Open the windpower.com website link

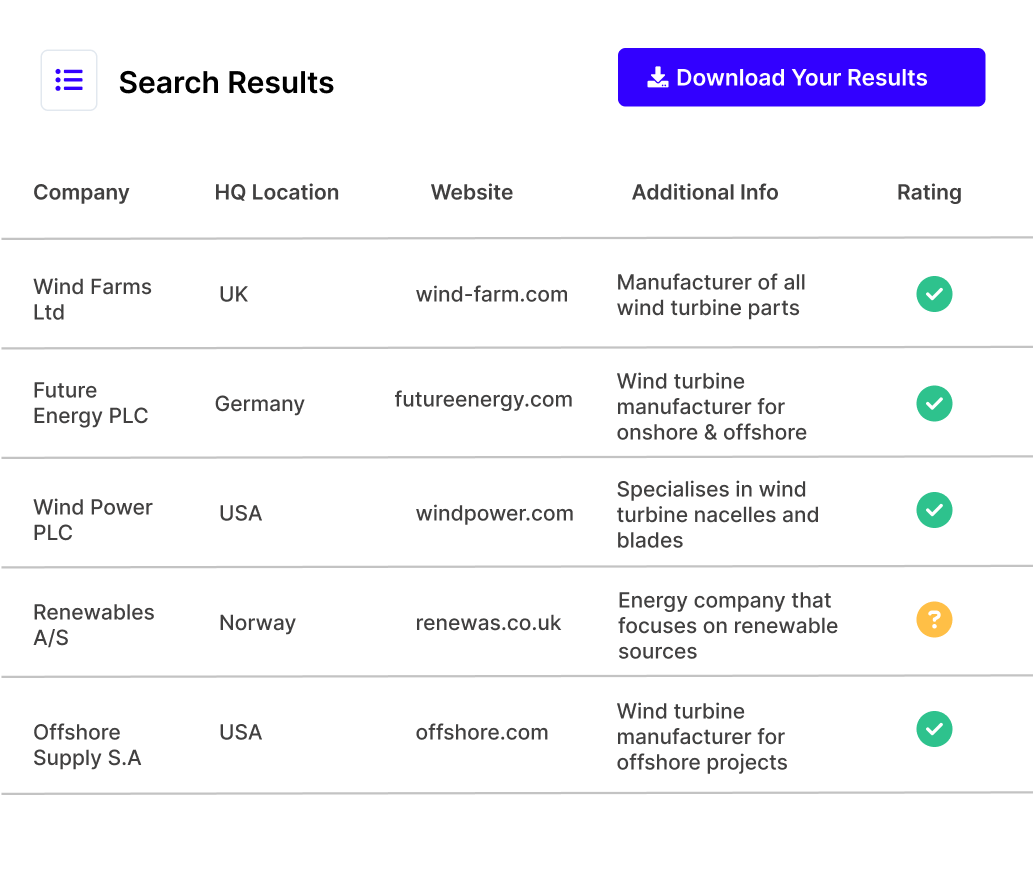point(495,513)
